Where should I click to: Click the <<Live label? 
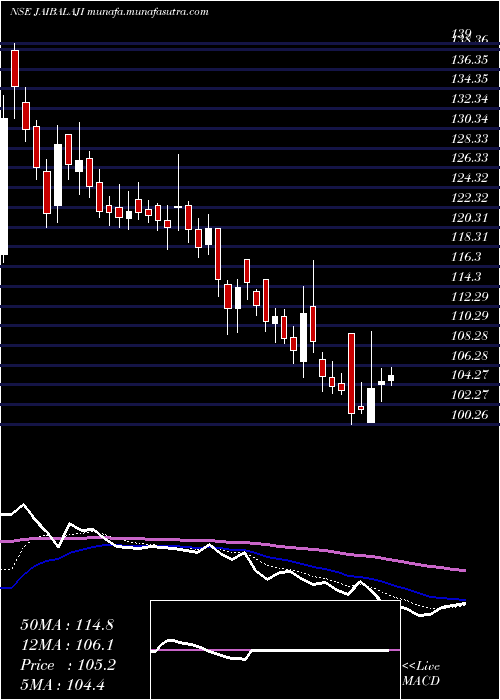[421, 667]
